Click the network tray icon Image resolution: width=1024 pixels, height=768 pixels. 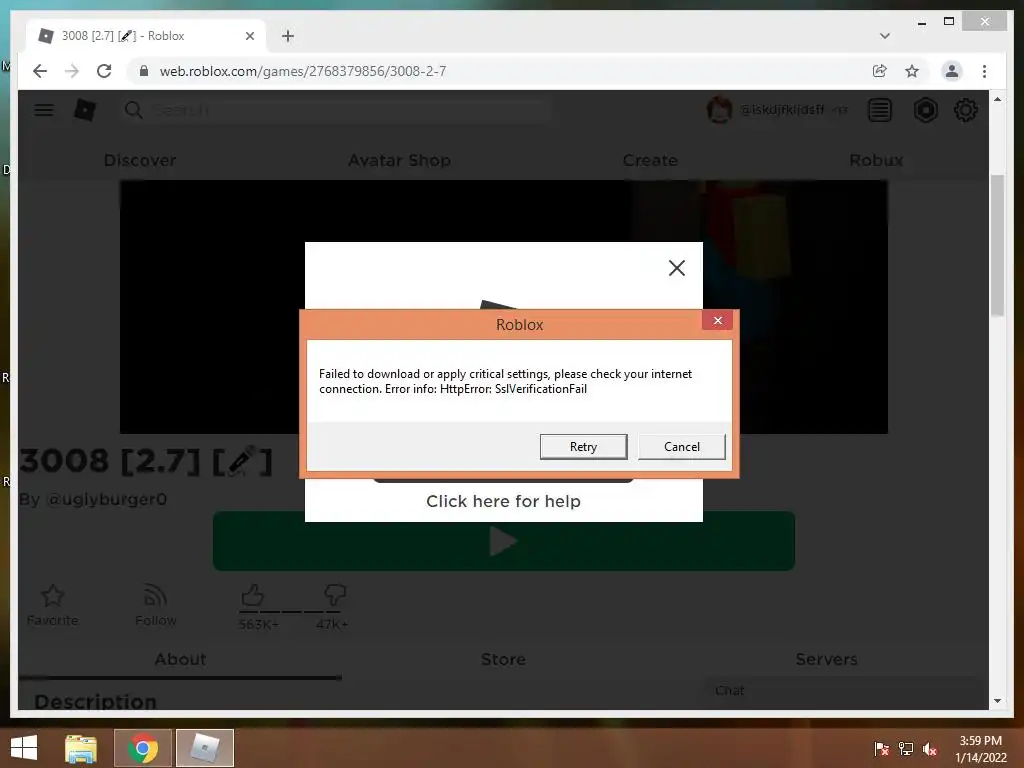[x=906, y=749]
